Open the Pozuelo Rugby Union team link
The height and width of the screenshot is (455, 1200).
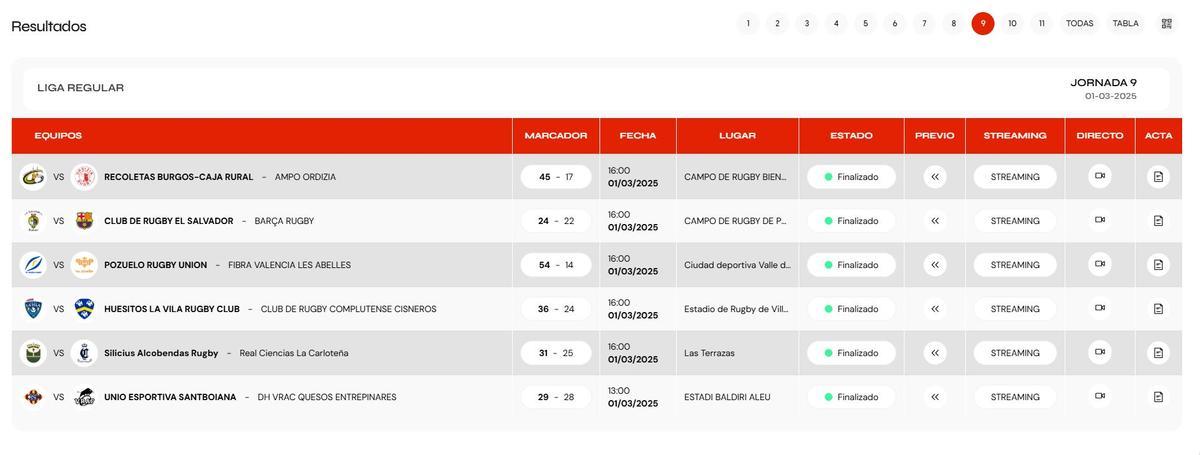tap(155, 265)
